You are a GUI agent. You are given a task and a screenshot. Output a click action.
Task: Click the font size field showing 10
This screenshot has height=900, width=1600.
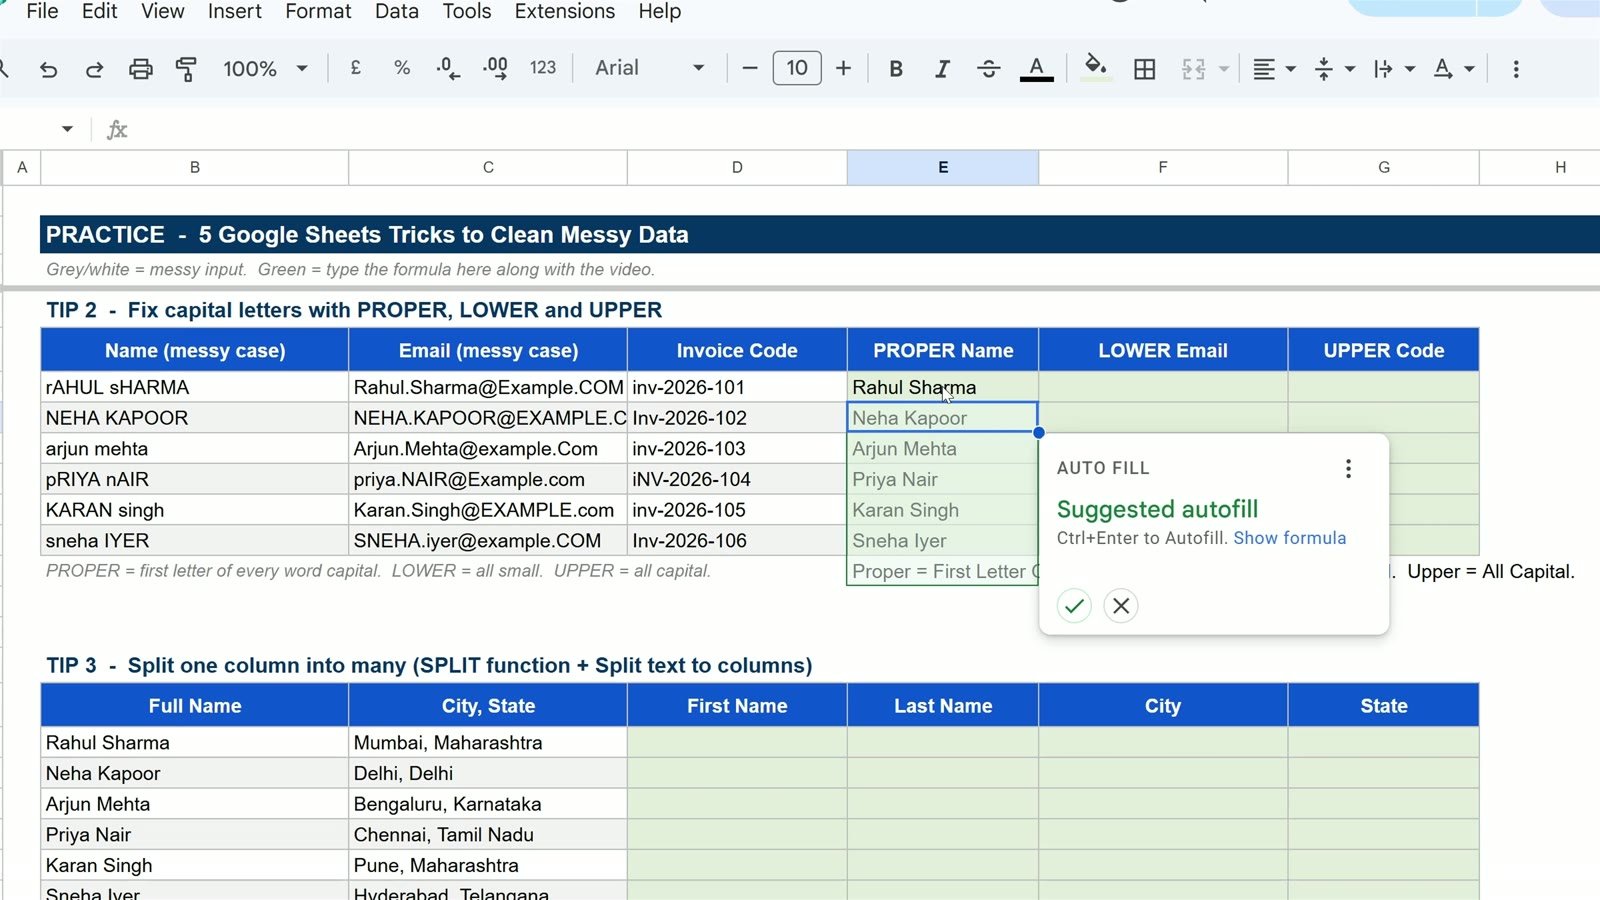click(797, 68)
